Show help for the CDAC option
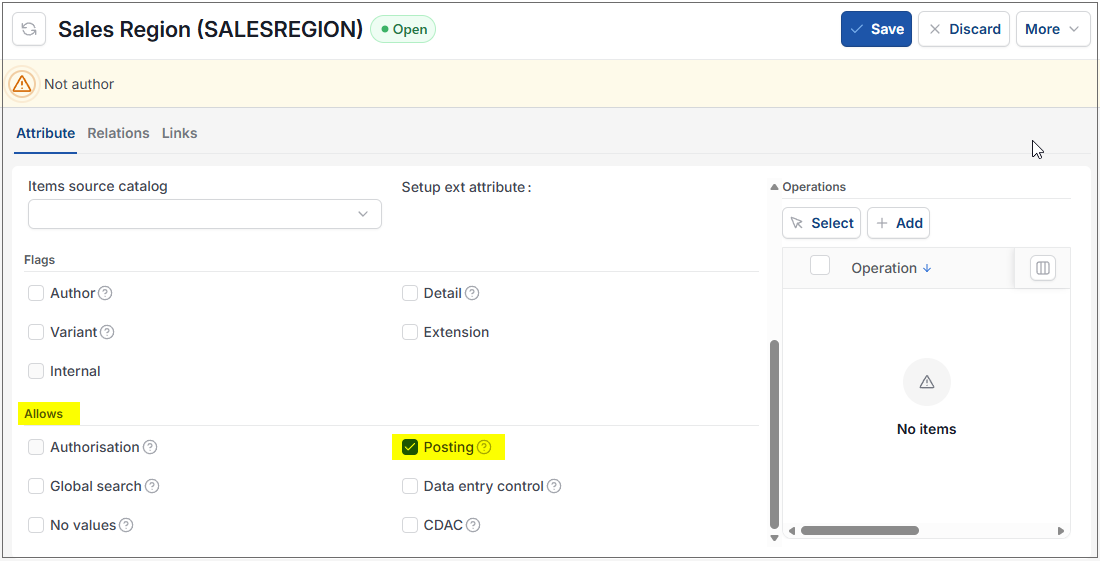The width and height of the screenshot is (1100, 561). [x=474, y=525]
